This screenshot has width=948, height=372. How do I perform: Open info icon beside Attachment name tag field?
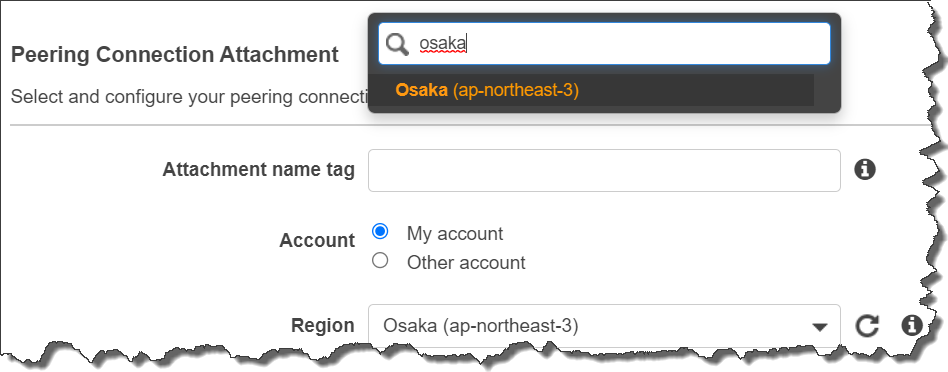click(x=865, y=170)
